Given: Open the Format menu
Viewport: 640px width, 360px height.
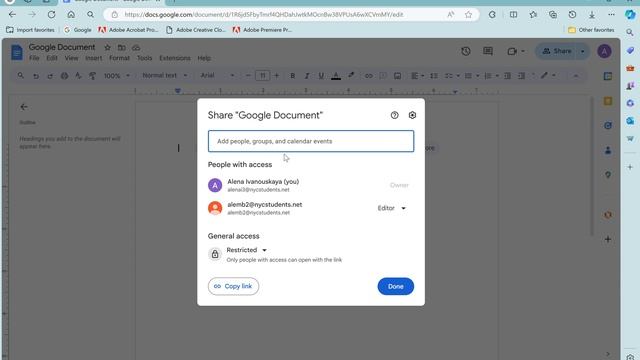Looking at the screenshot, I should click(119, 58).
